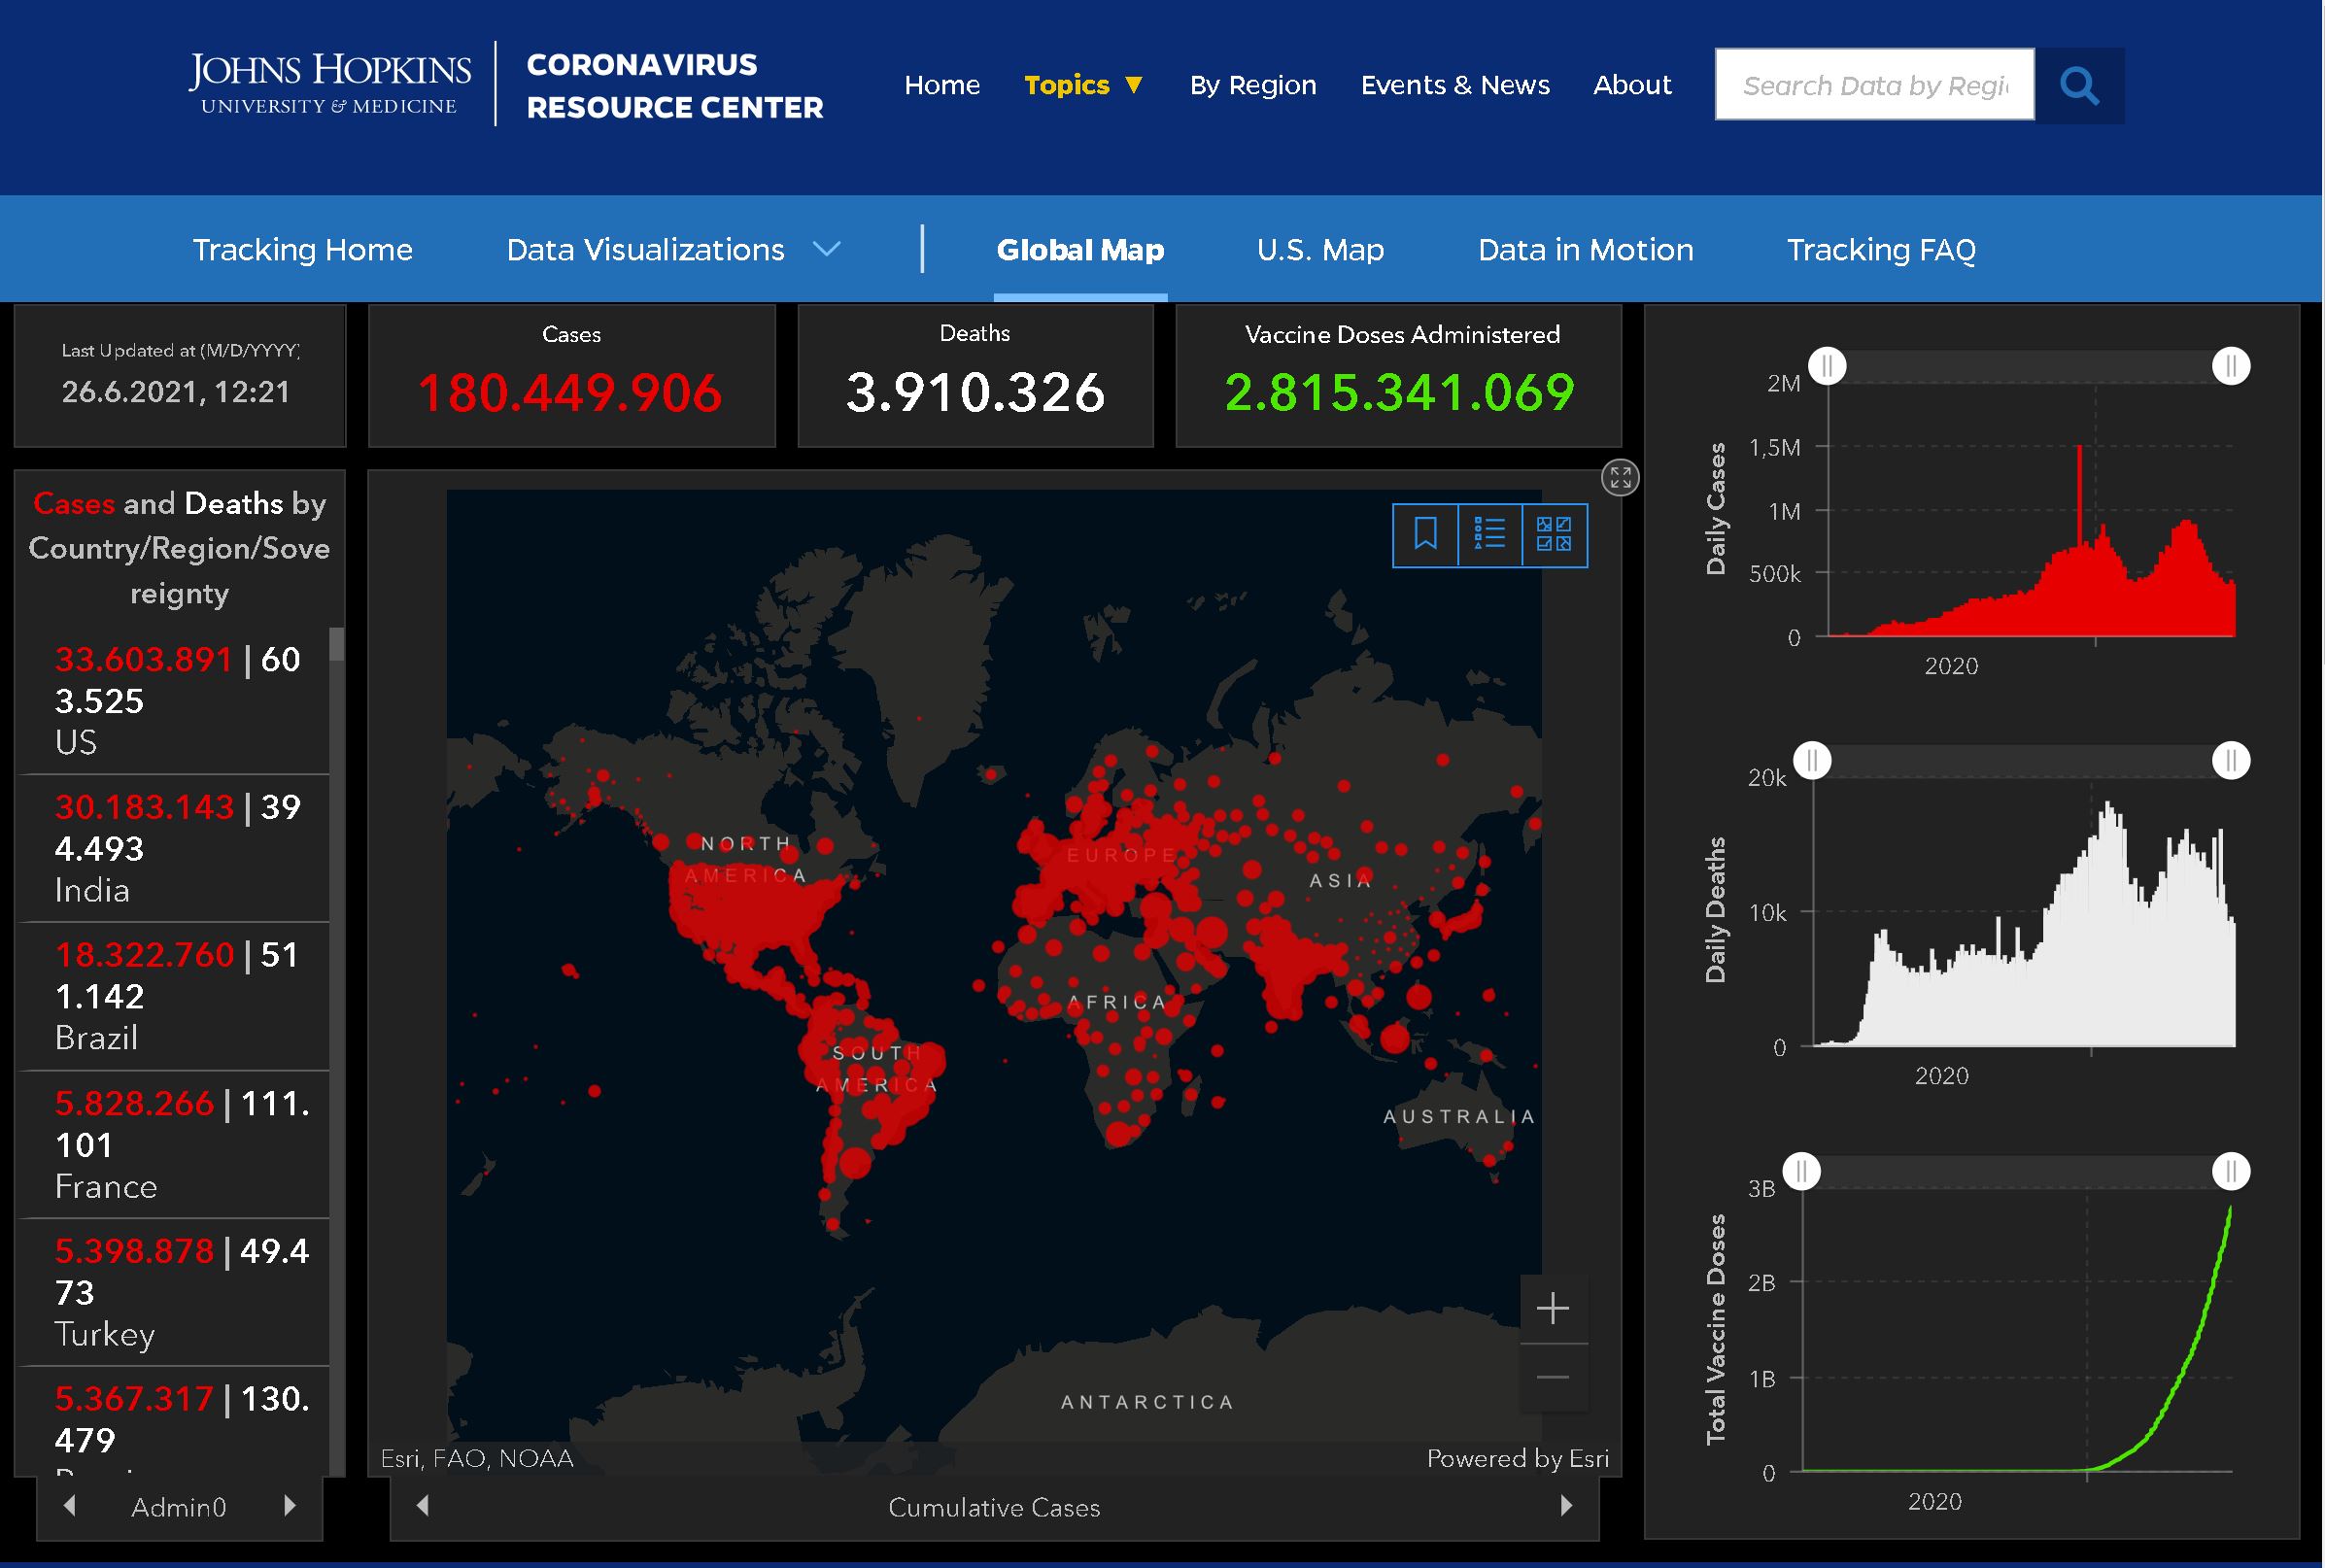
Task: Select the Global Map tab
Action: (1080, 249)
